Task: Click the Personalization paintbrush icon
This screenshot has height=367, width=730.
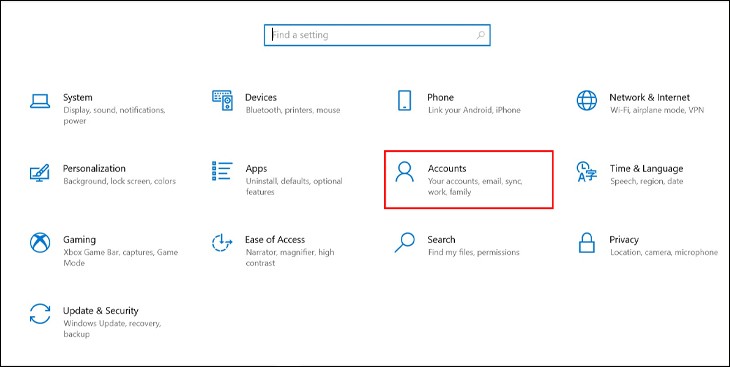Action: click(x=40, y=172)
